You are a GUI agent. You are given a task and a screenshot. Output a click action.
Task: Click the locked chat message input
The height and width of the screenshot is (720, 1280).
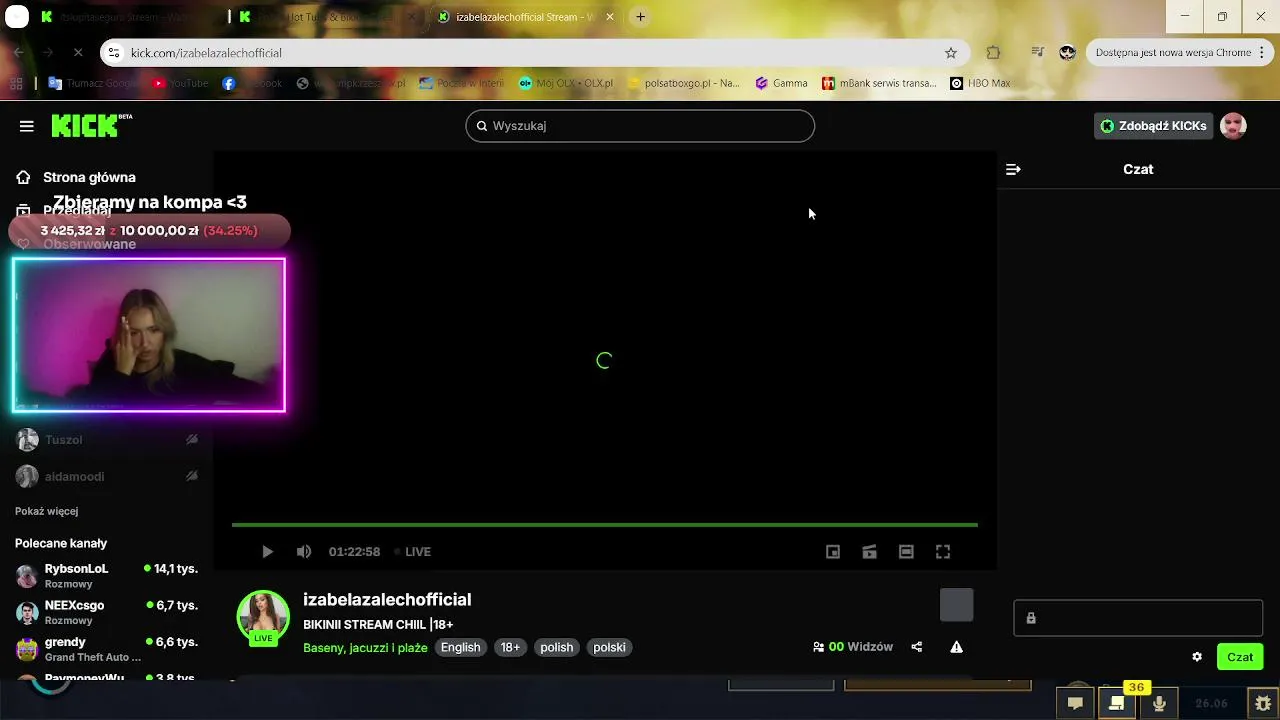tap(1138, 618)
